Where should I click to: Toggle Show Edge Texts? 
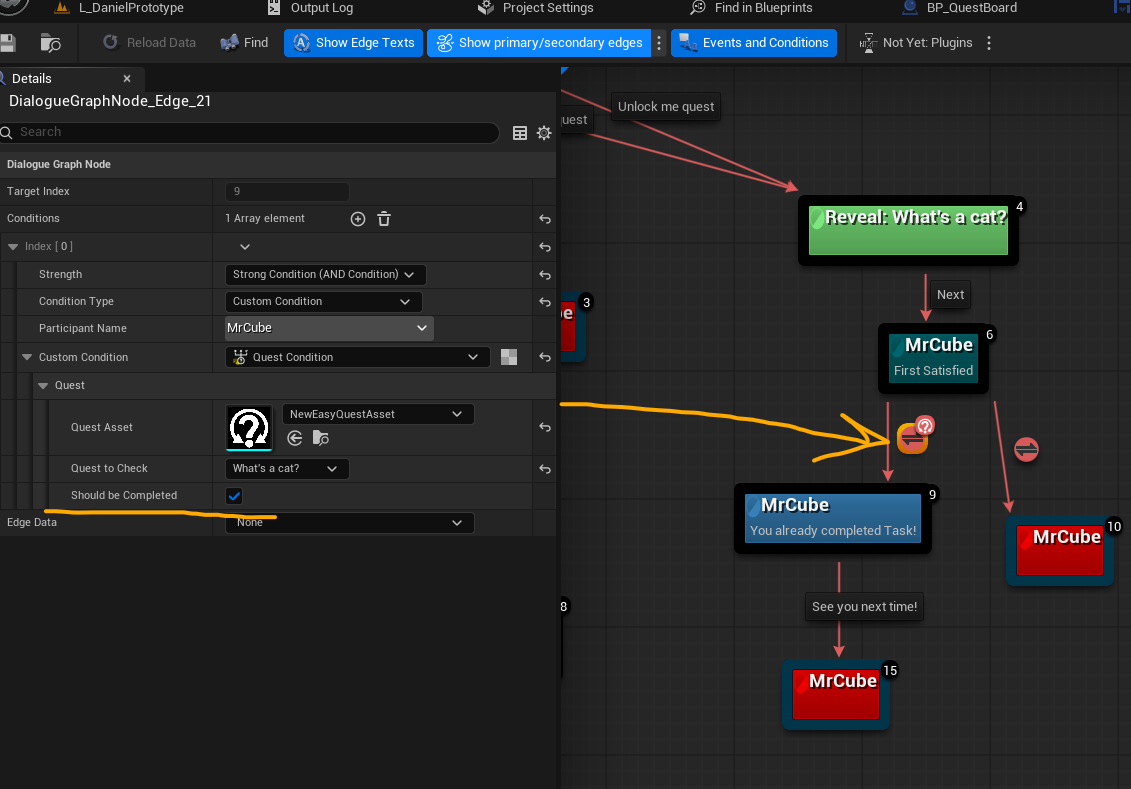(x=352, y=43)
